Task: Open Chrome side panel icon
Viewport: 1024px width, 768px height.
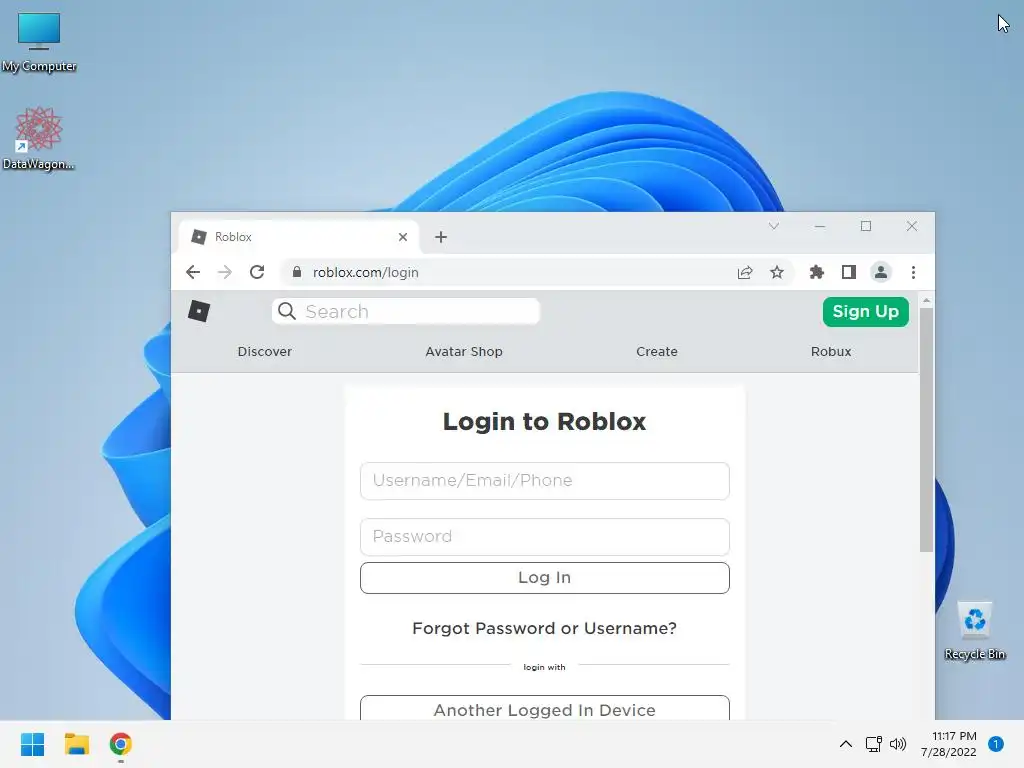Action: 848,272
